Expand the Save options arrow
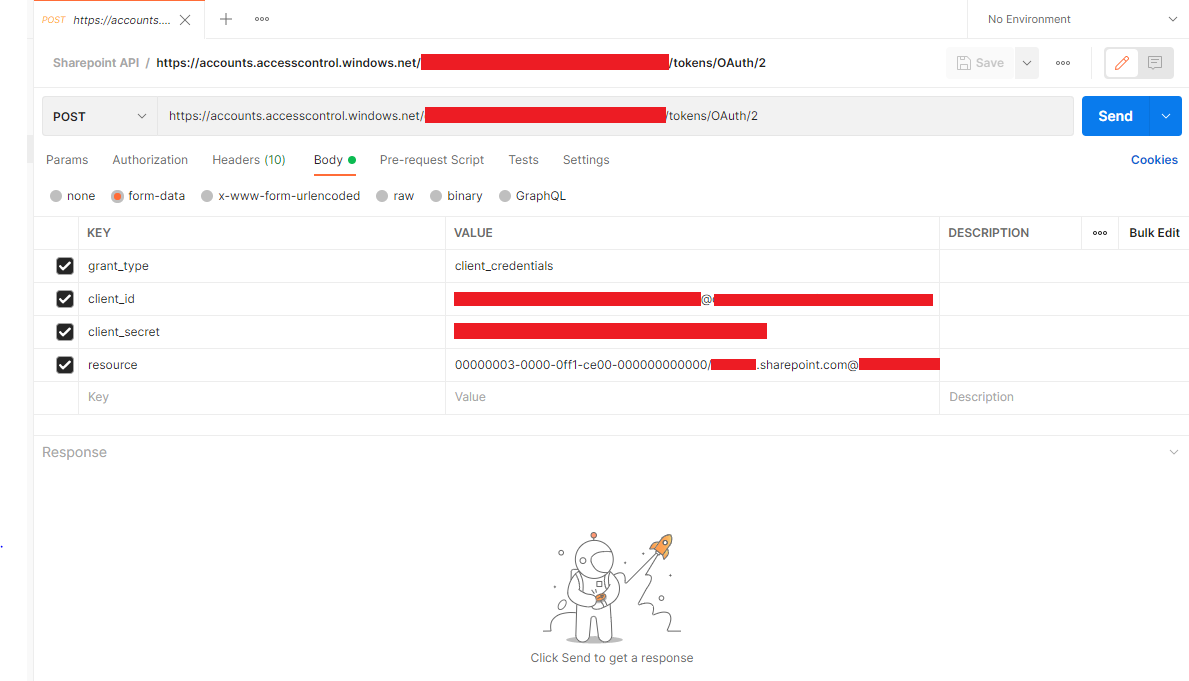Image resolution: width=1189 pixels, height=681 pixels. click(1027, 63)
